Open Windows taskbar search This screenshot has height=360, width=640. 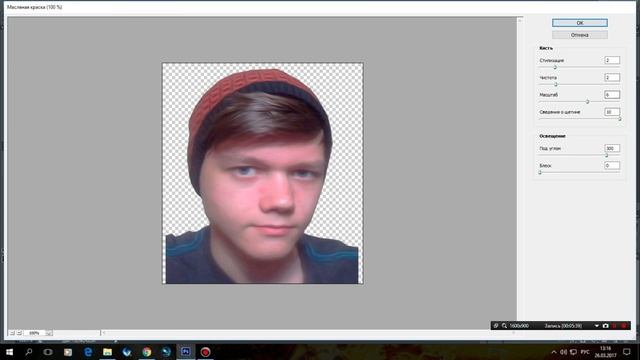tap(29, 352)
